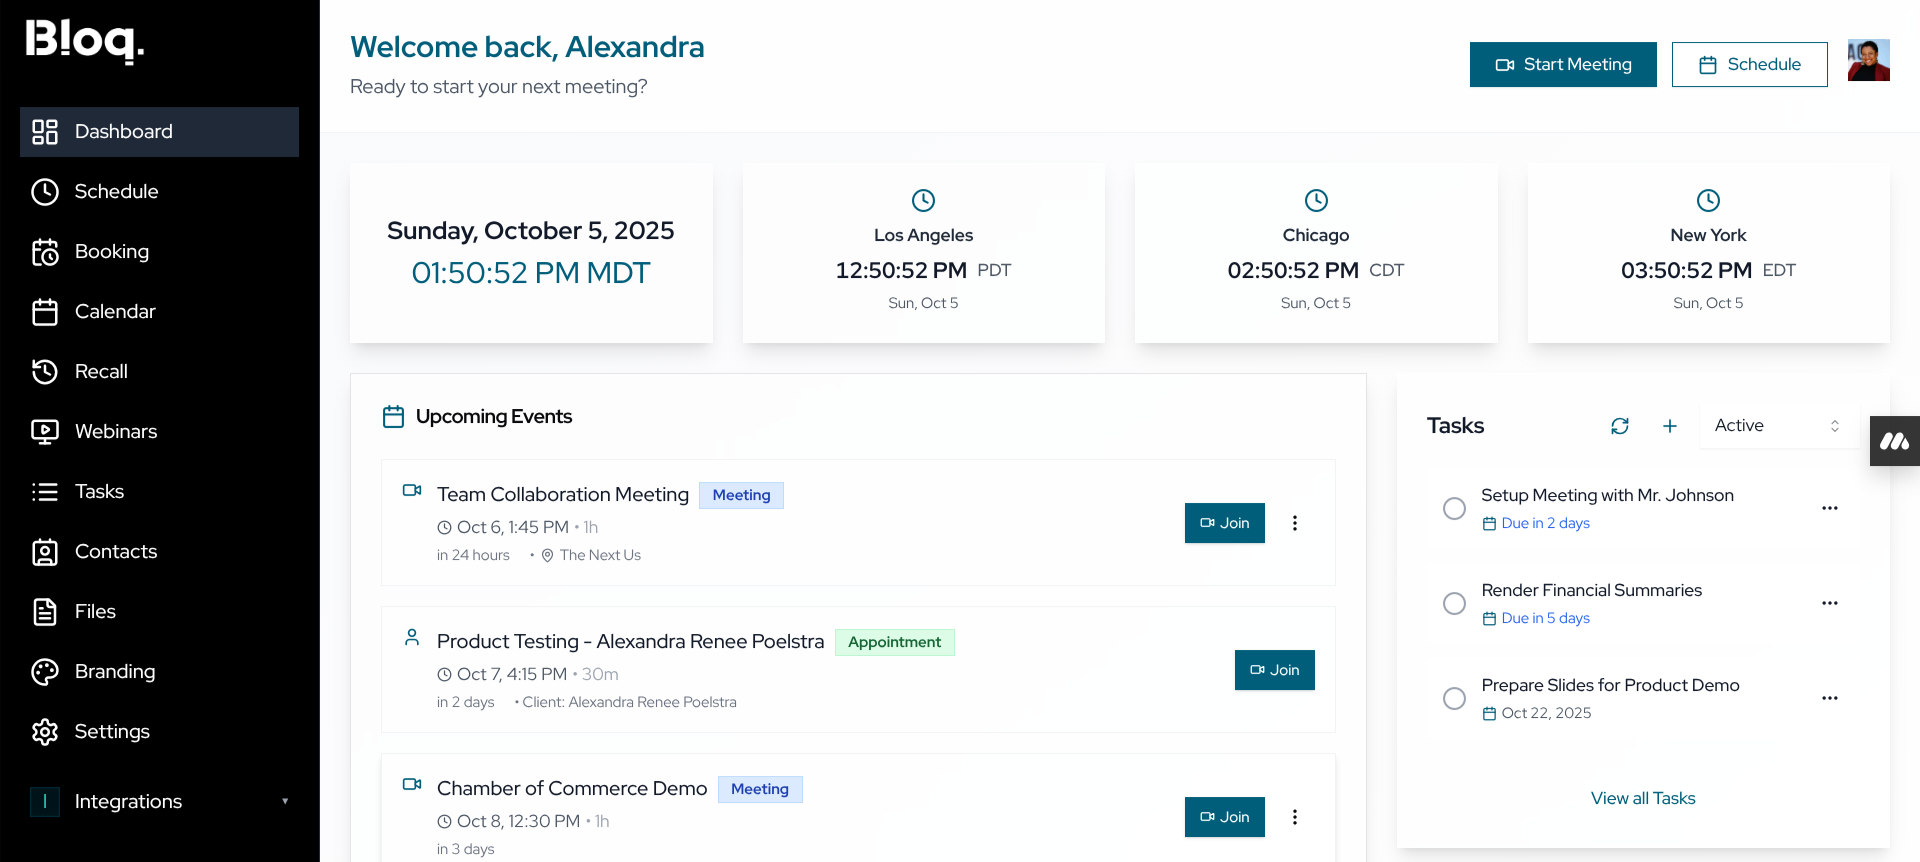Click the Start Meeting button

1563,64
